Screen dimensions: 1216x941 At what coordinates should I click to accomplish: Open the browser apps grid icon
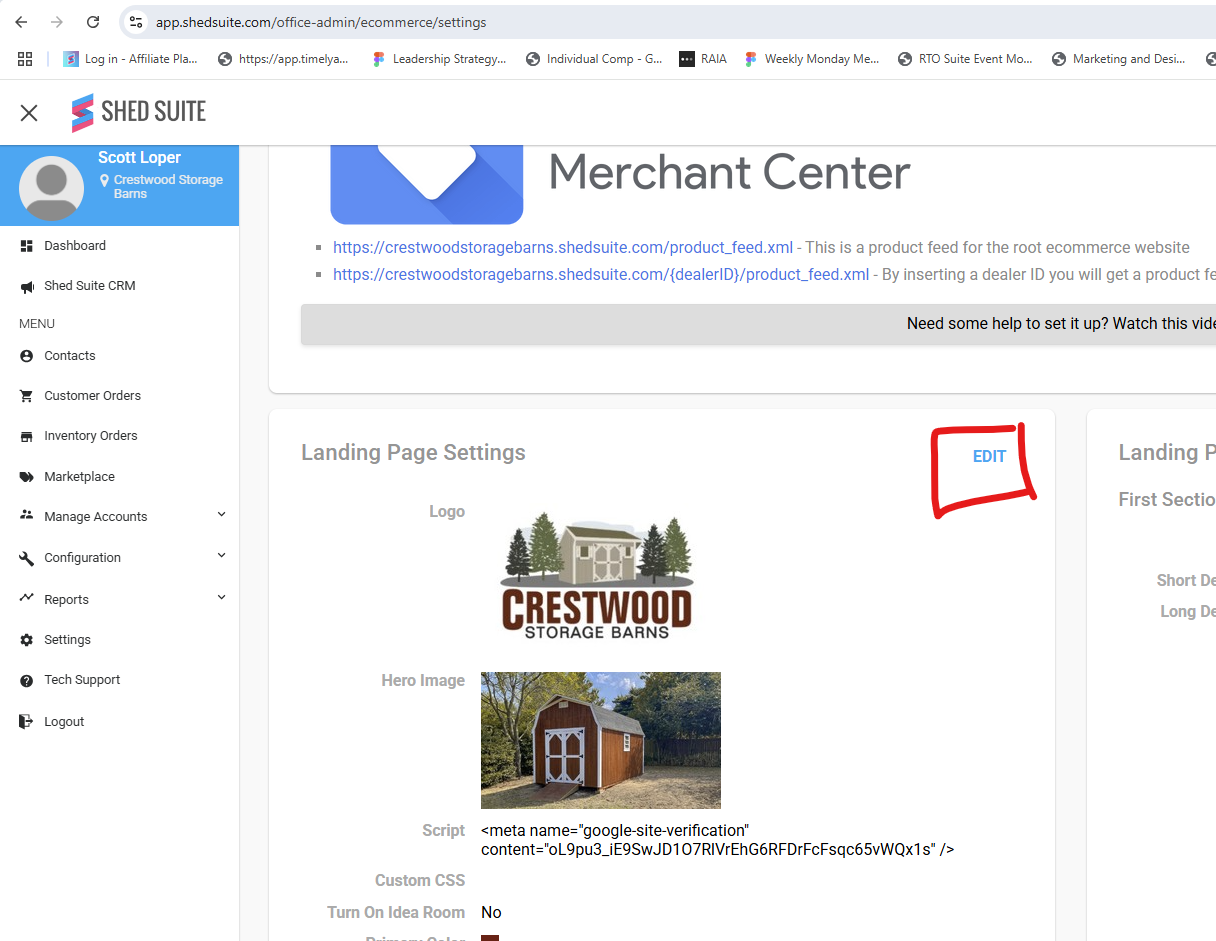coord(25,59)
